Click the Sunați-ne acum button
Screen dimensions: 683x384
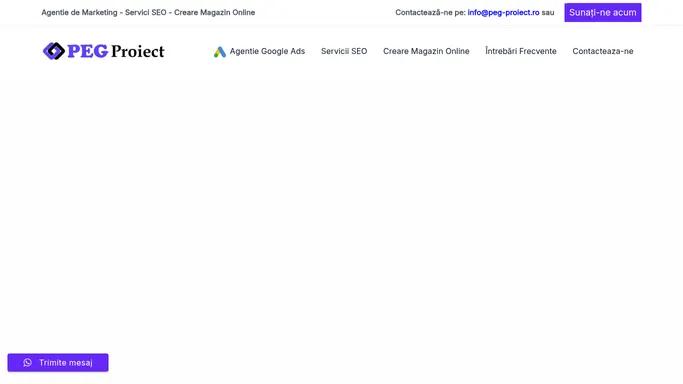click(603, 13)
